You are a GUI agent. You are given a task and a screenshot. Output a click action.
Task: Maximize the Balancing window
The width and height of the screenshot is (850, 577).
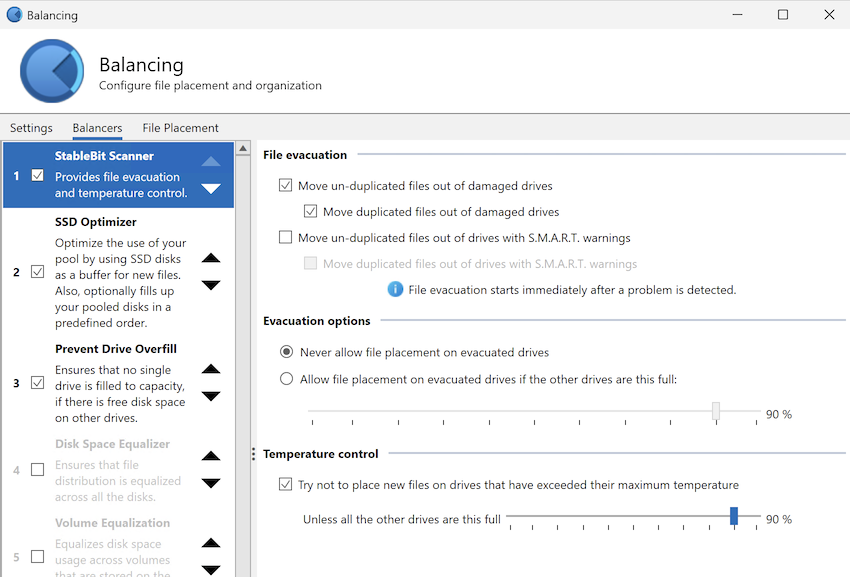point(783,15)
